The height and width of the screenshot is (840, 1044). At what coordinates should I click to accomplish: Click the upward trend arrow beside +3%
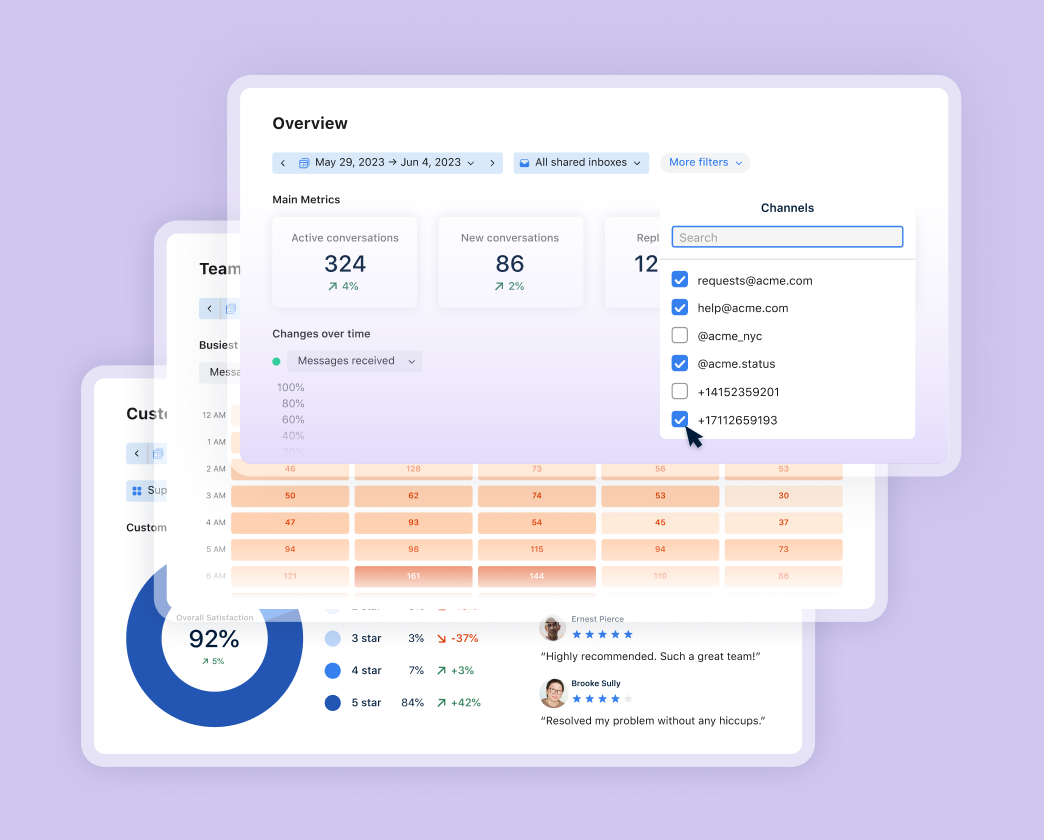click(x=441, y=671)
